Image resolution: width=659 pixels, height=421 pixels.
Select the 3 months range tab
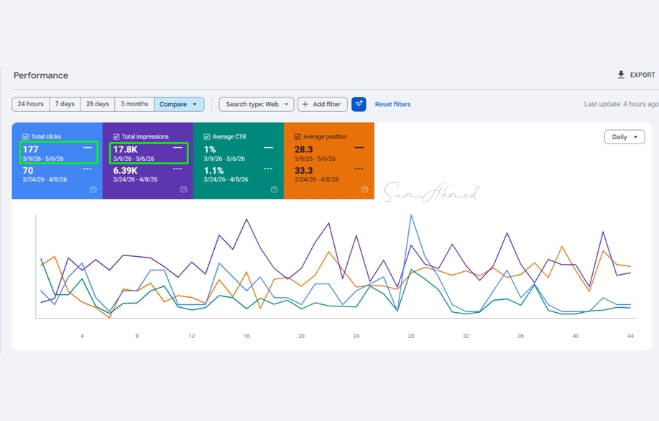coord(134,104)
